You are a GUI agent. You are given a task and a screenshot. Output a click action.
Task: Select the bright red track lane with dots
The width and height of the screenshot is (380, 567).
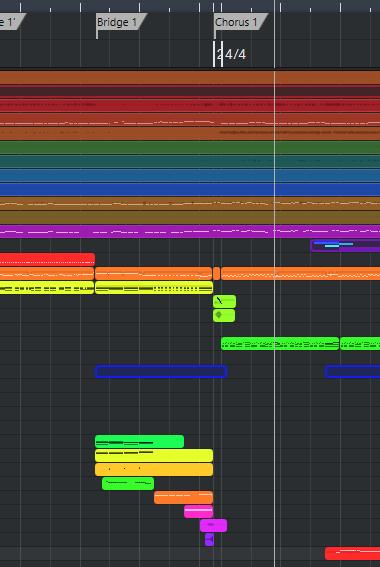pos(190,105)
